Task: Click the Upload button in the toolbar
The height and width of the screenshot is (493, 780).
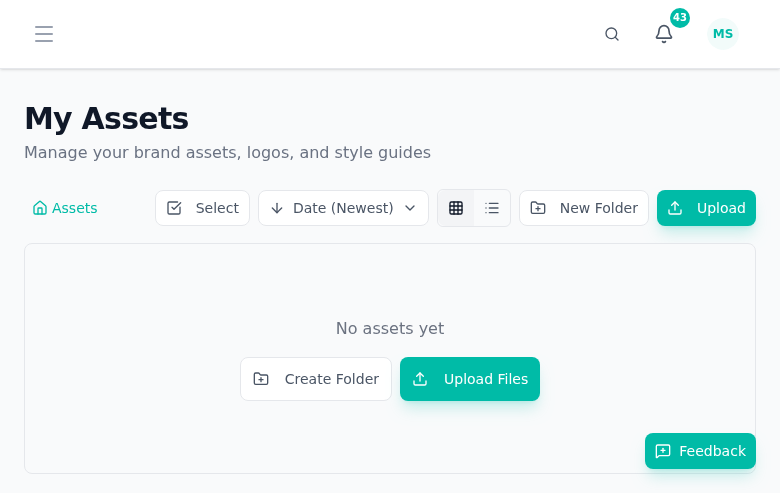Action: [x=706, y=208]
